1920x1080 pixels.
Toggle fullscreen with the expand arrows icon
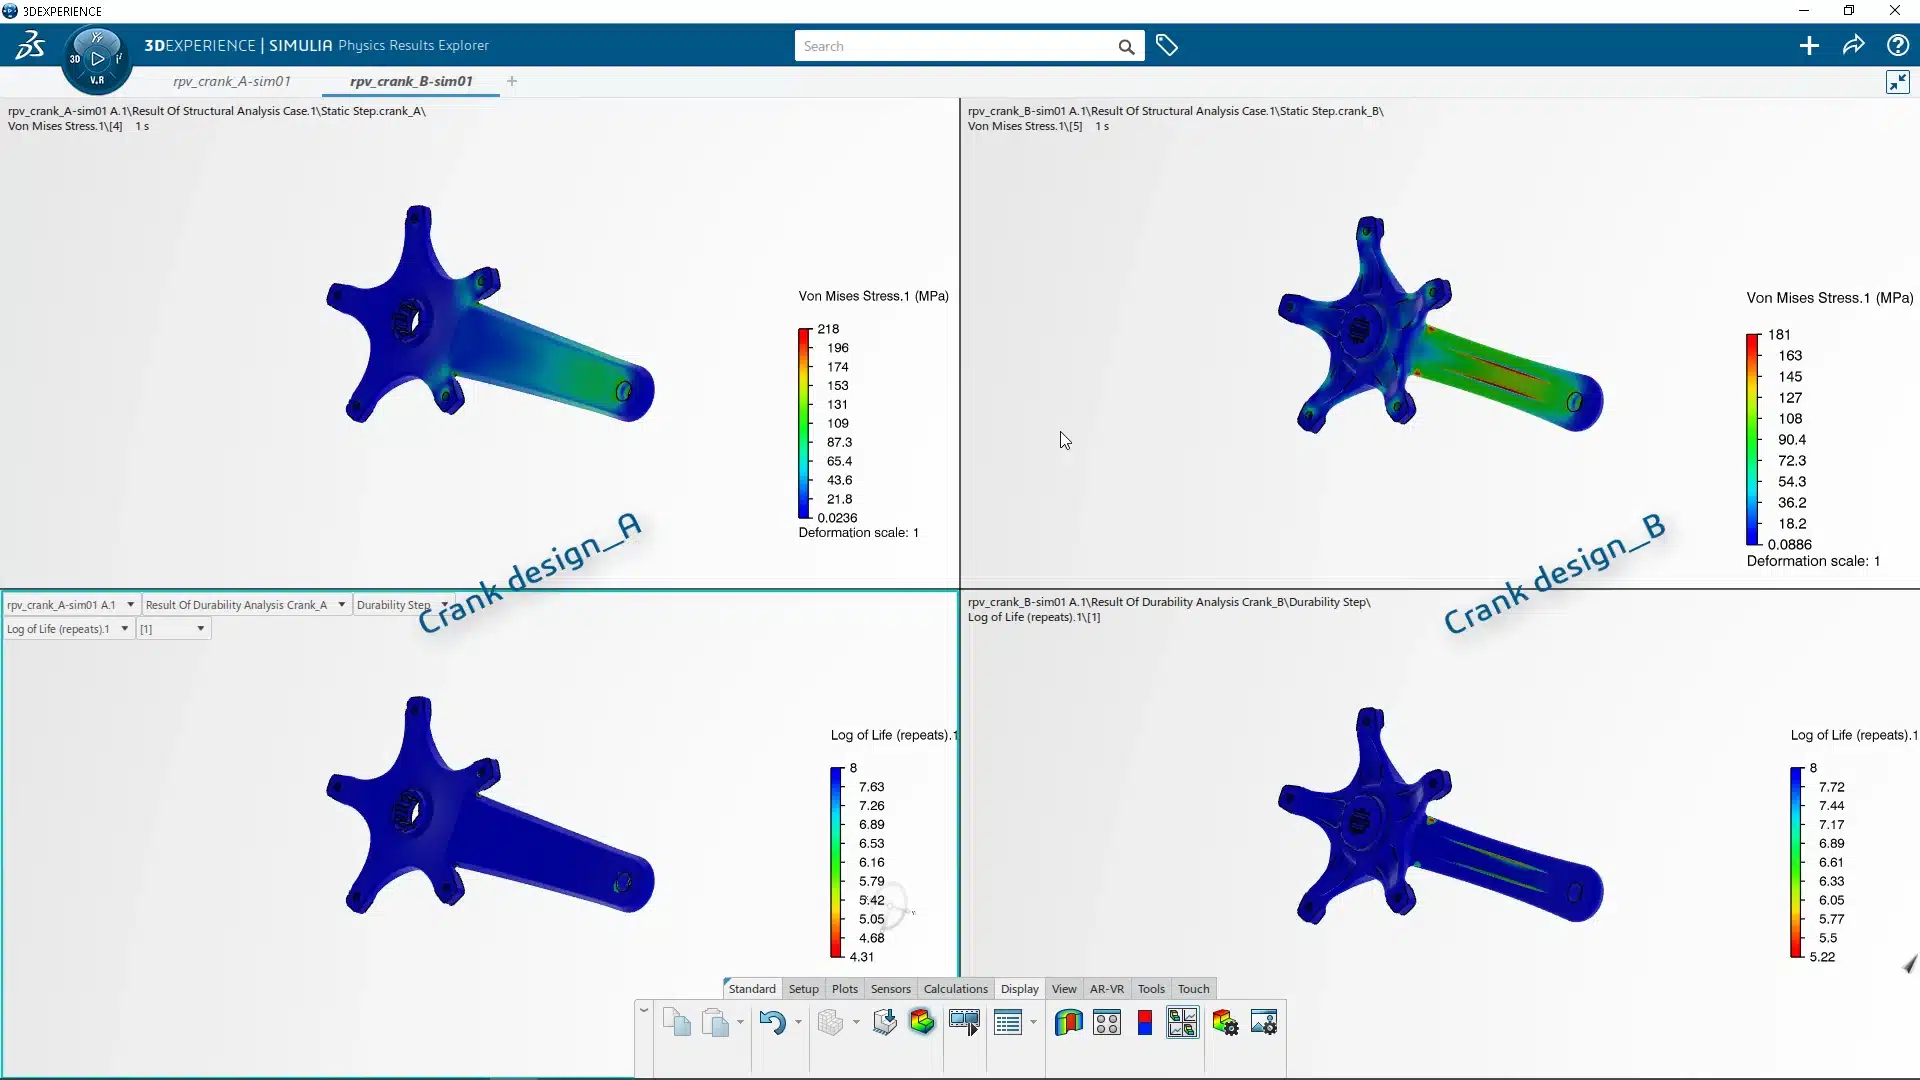[x=1897, y=82]
